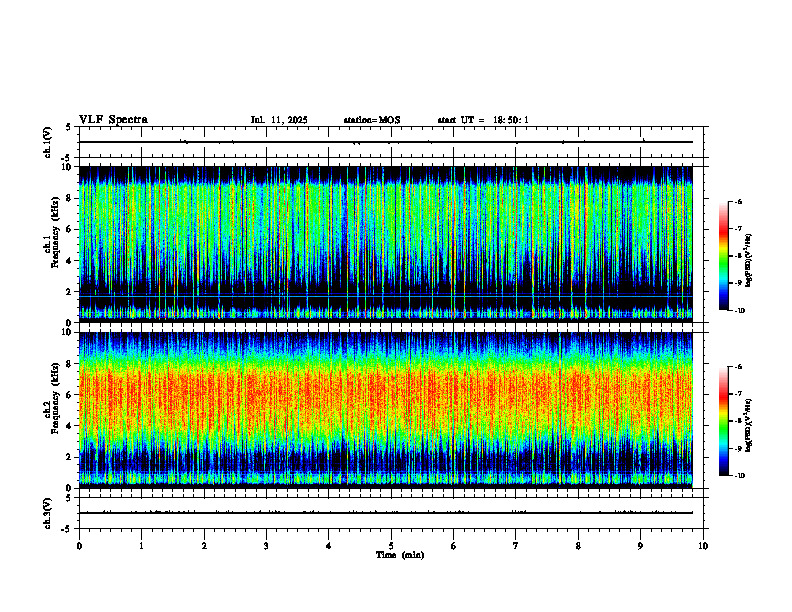This screenshot has height=612, width=792.
Task: Click the ch.1 spectrogram plot area
Action: [386, 244]
